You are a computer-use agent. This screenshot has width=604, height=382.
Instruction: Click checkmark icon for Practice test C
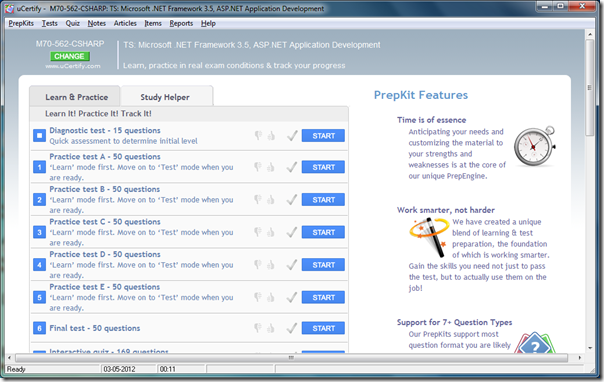point(292,232)
